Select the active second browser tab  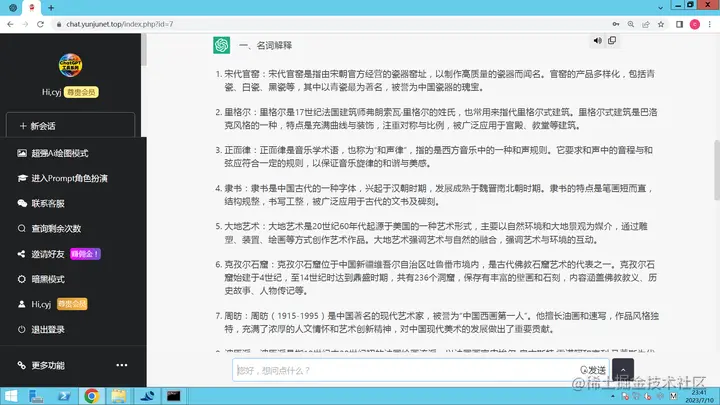click(32, 8)
